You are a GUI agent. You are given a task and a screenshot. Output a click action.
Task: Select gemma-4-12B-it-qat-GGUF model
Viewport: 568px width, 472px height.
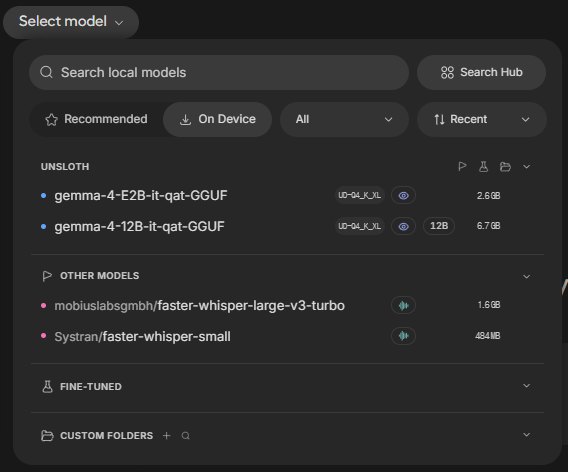(139, 226)
